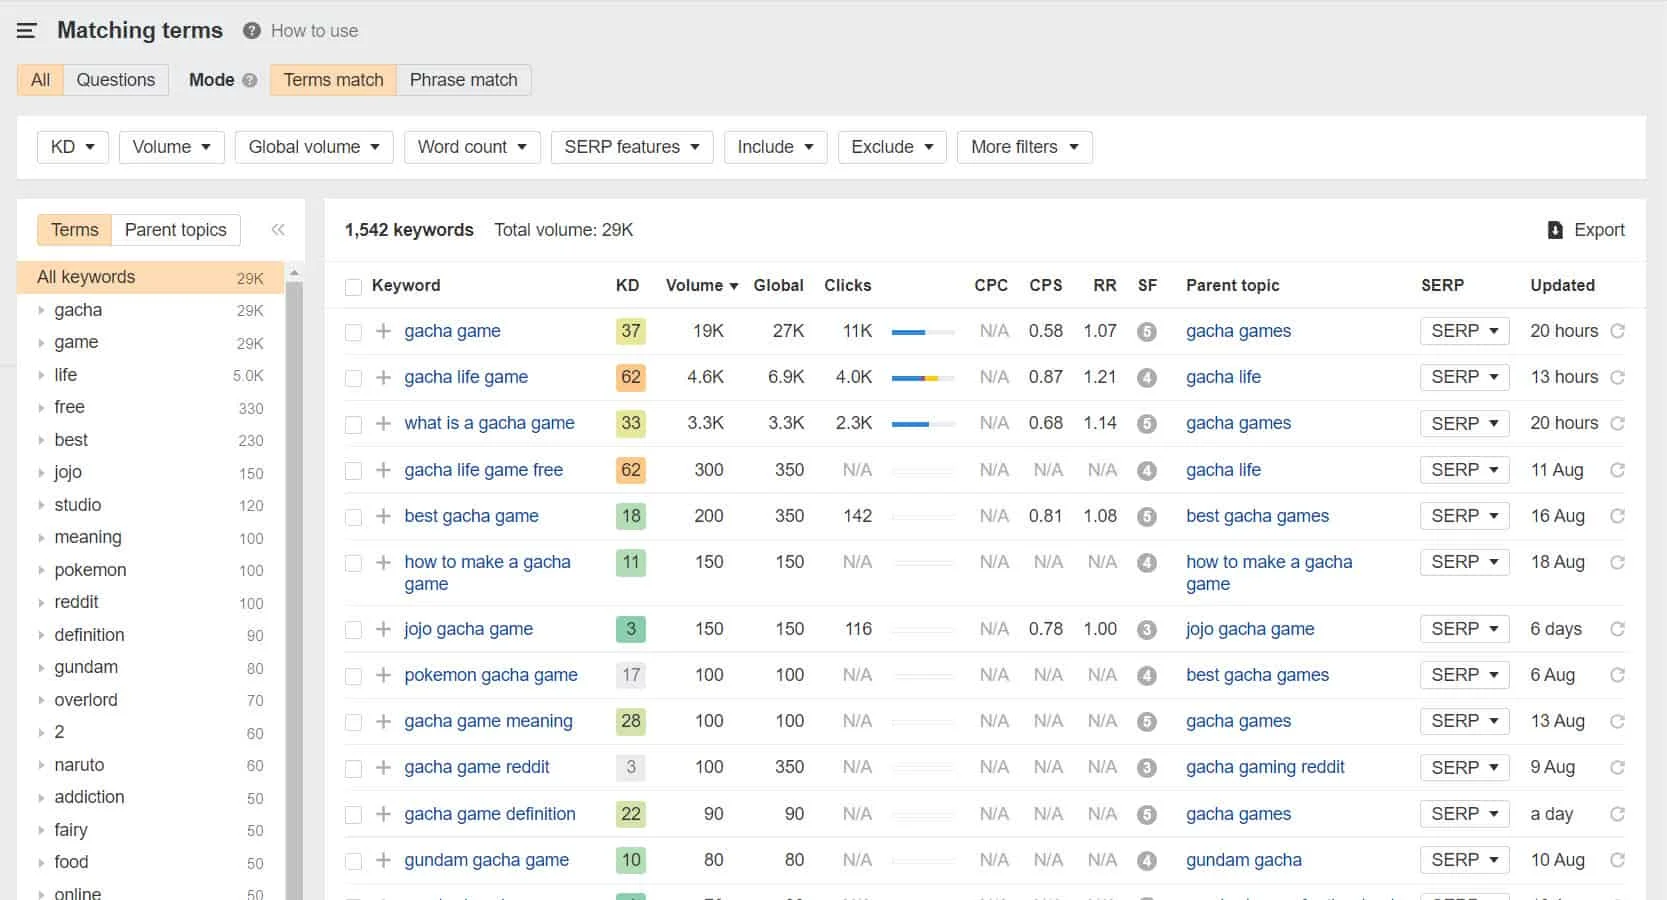Check the 'what is a gacha game' checkbox
Image resolution: width=1667 pixels, height=900 pixels.
pyautogui.click(x=353, y=424)
